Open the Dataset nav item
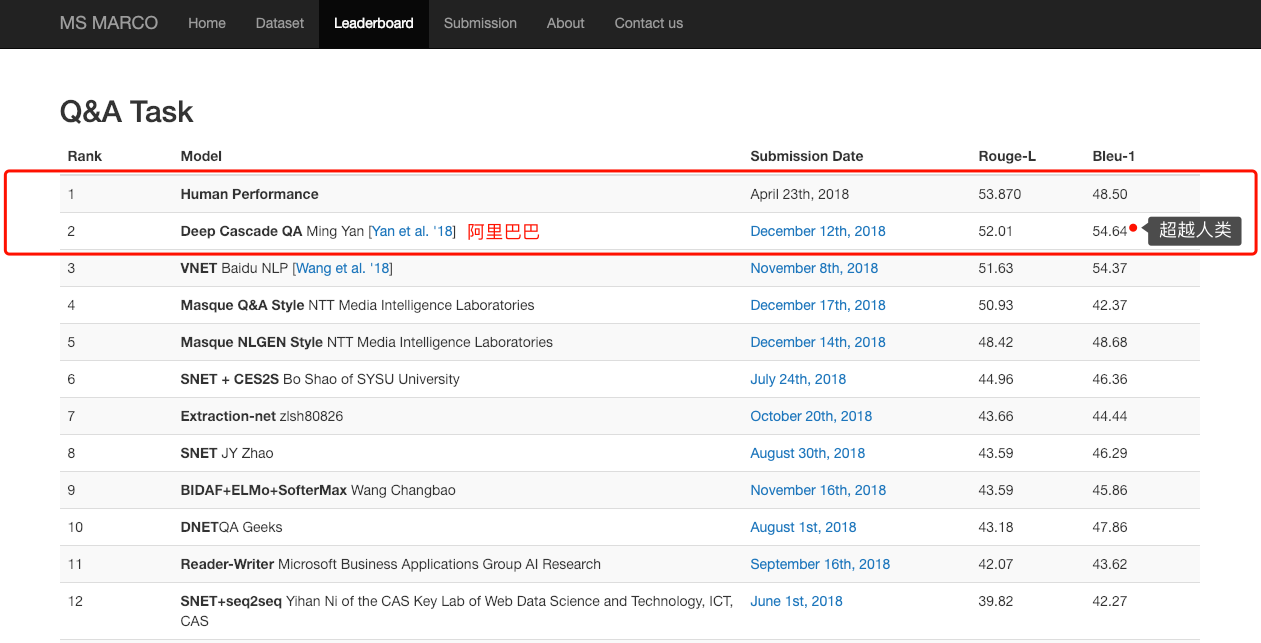 pyautogui.click(x=280, y=23)
